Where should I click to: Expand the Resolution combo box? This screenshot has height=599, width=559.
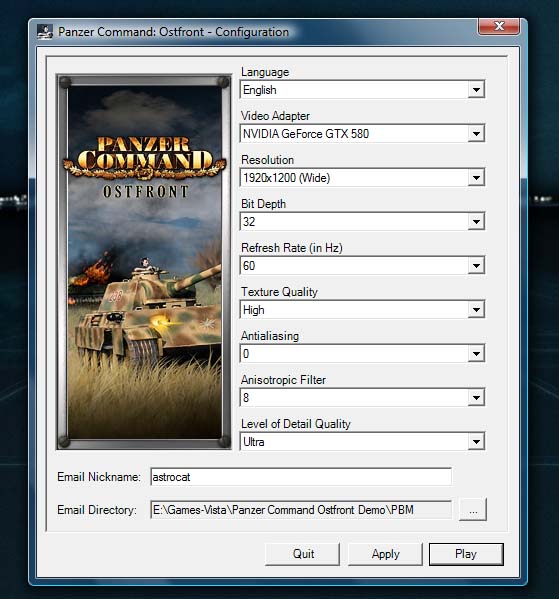pyautogui.click(x=362, y=178)
